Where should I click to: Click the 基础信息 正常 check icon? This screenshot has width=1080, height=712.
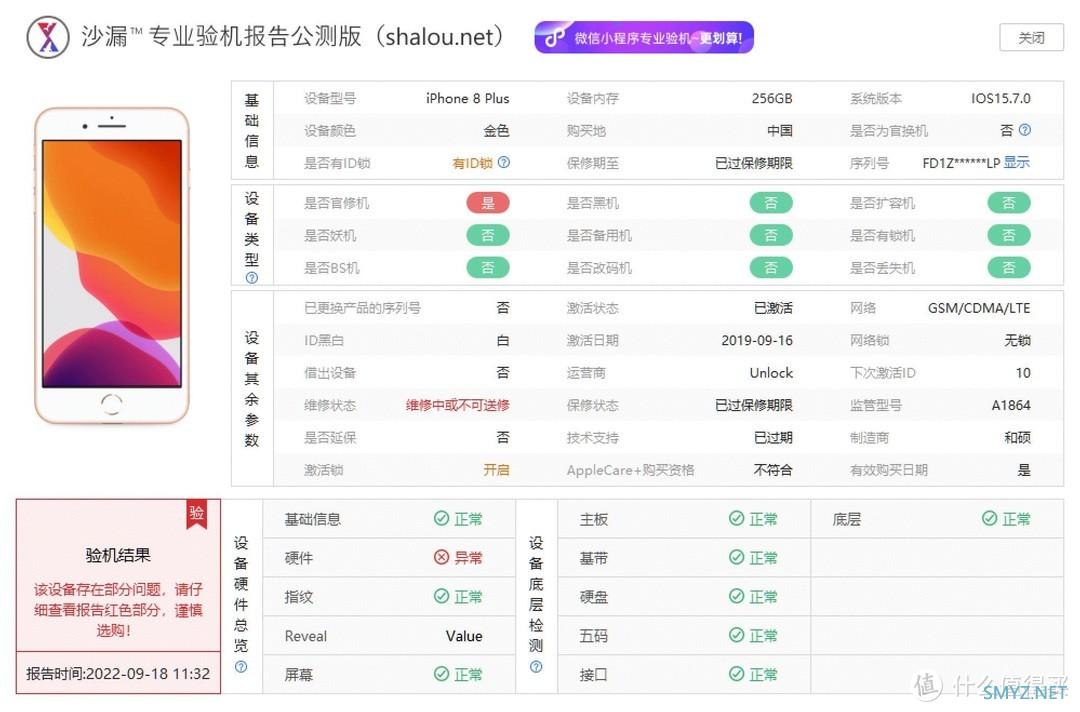point(442,519)
